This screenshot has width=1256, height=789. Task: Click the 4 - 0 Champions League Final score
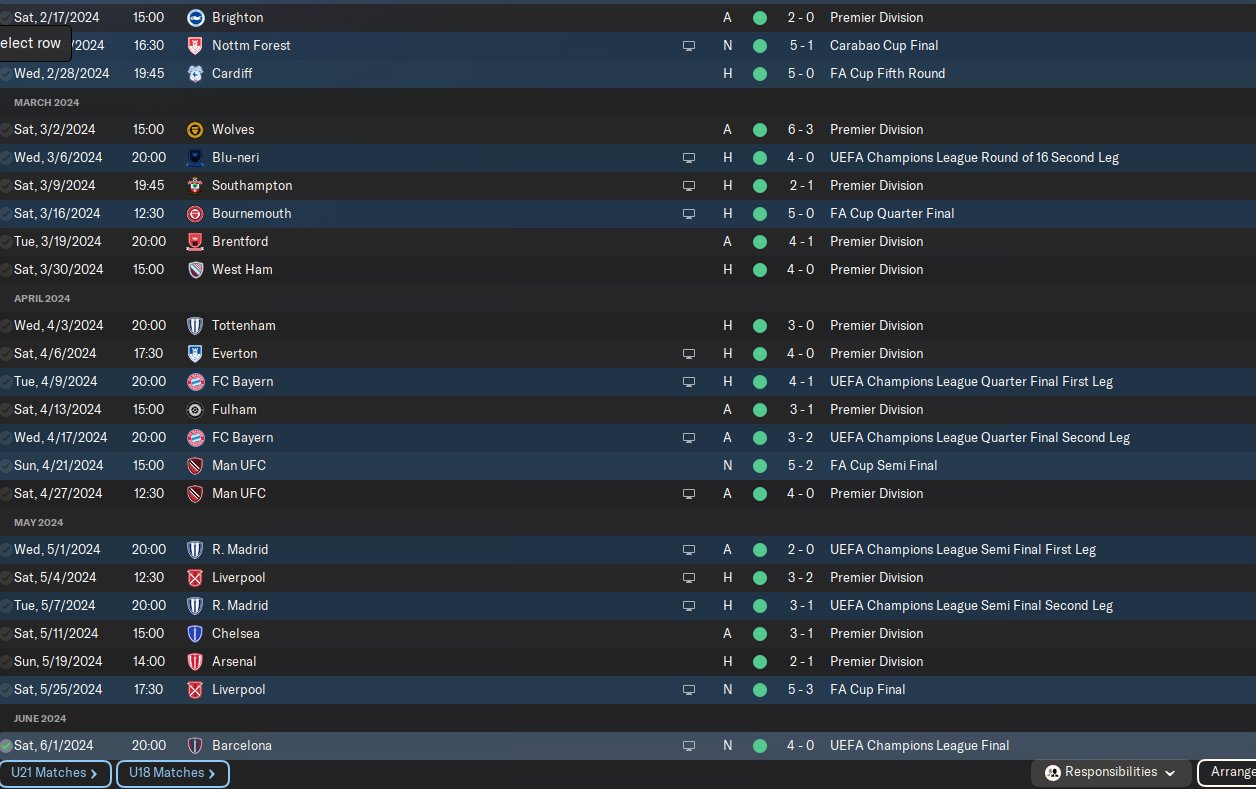800,745
